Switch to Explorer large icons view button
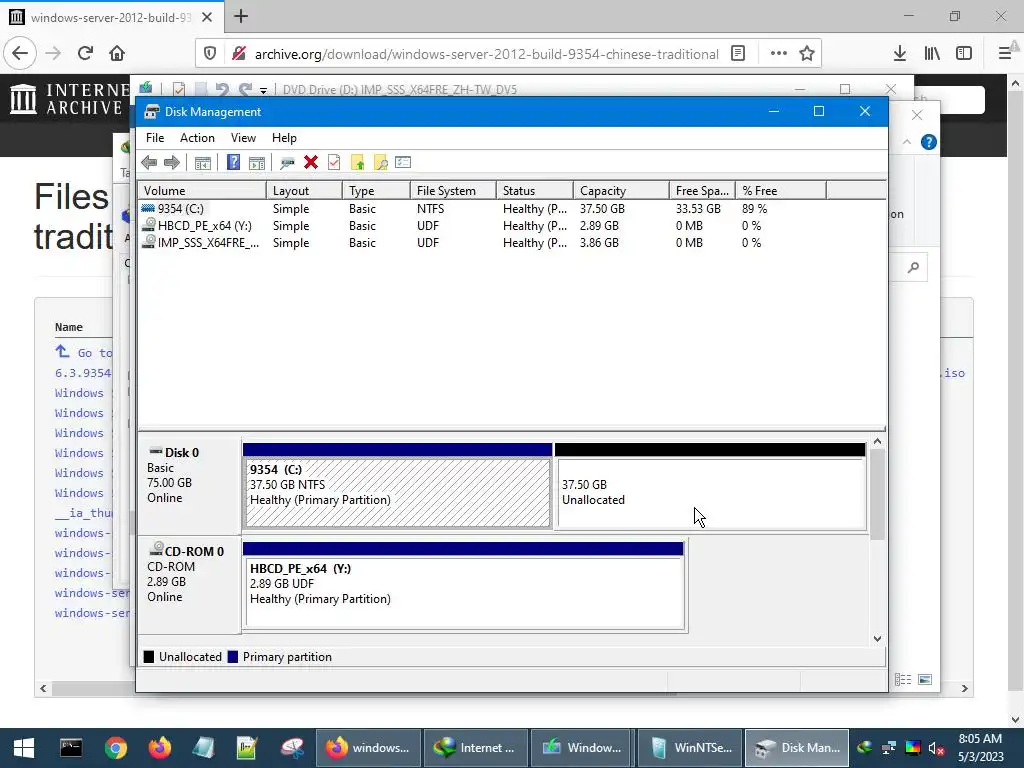The image size is (1024, 768). tap(925, 680)
